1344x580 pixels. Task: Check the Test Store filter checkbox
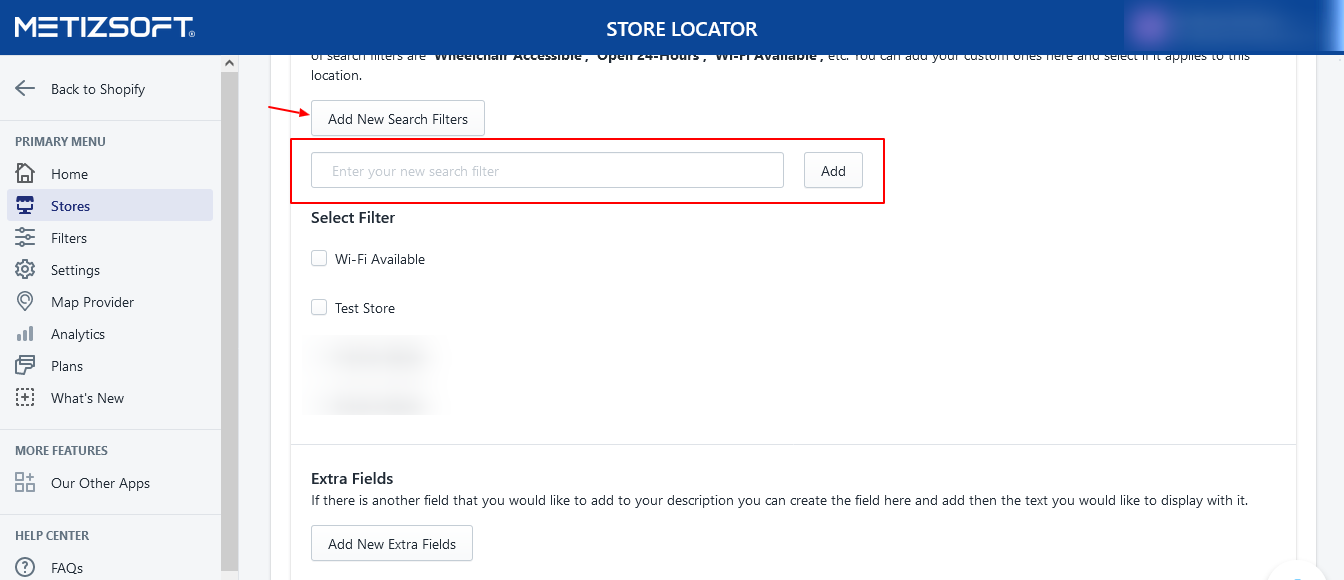click(319, 307)
